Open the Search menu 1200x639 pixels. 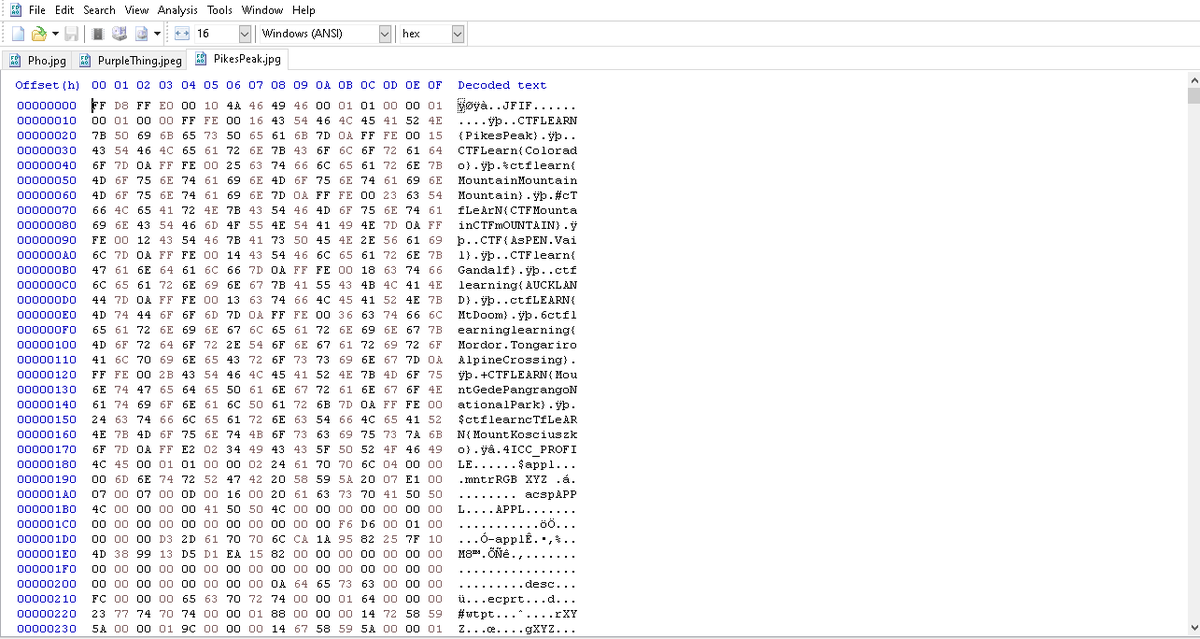pyautogui.click(x=100, y=10)
